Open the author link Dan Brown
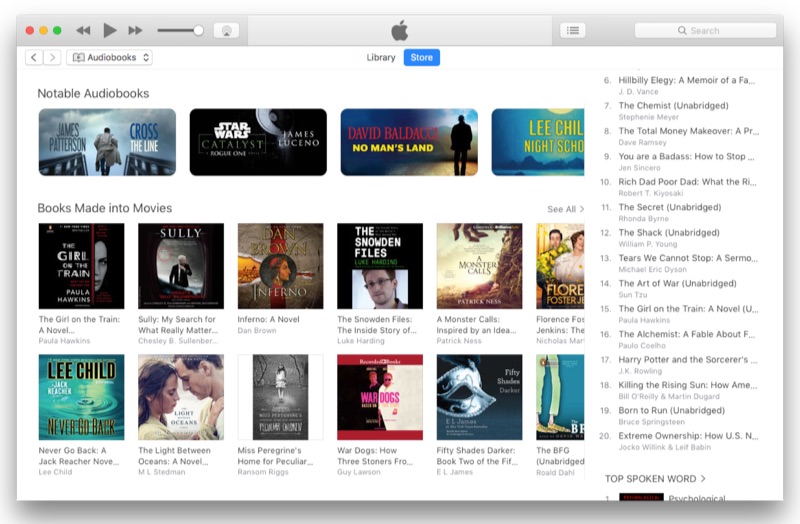This screenshot has width=800, height=524. (x=258, y=343)
